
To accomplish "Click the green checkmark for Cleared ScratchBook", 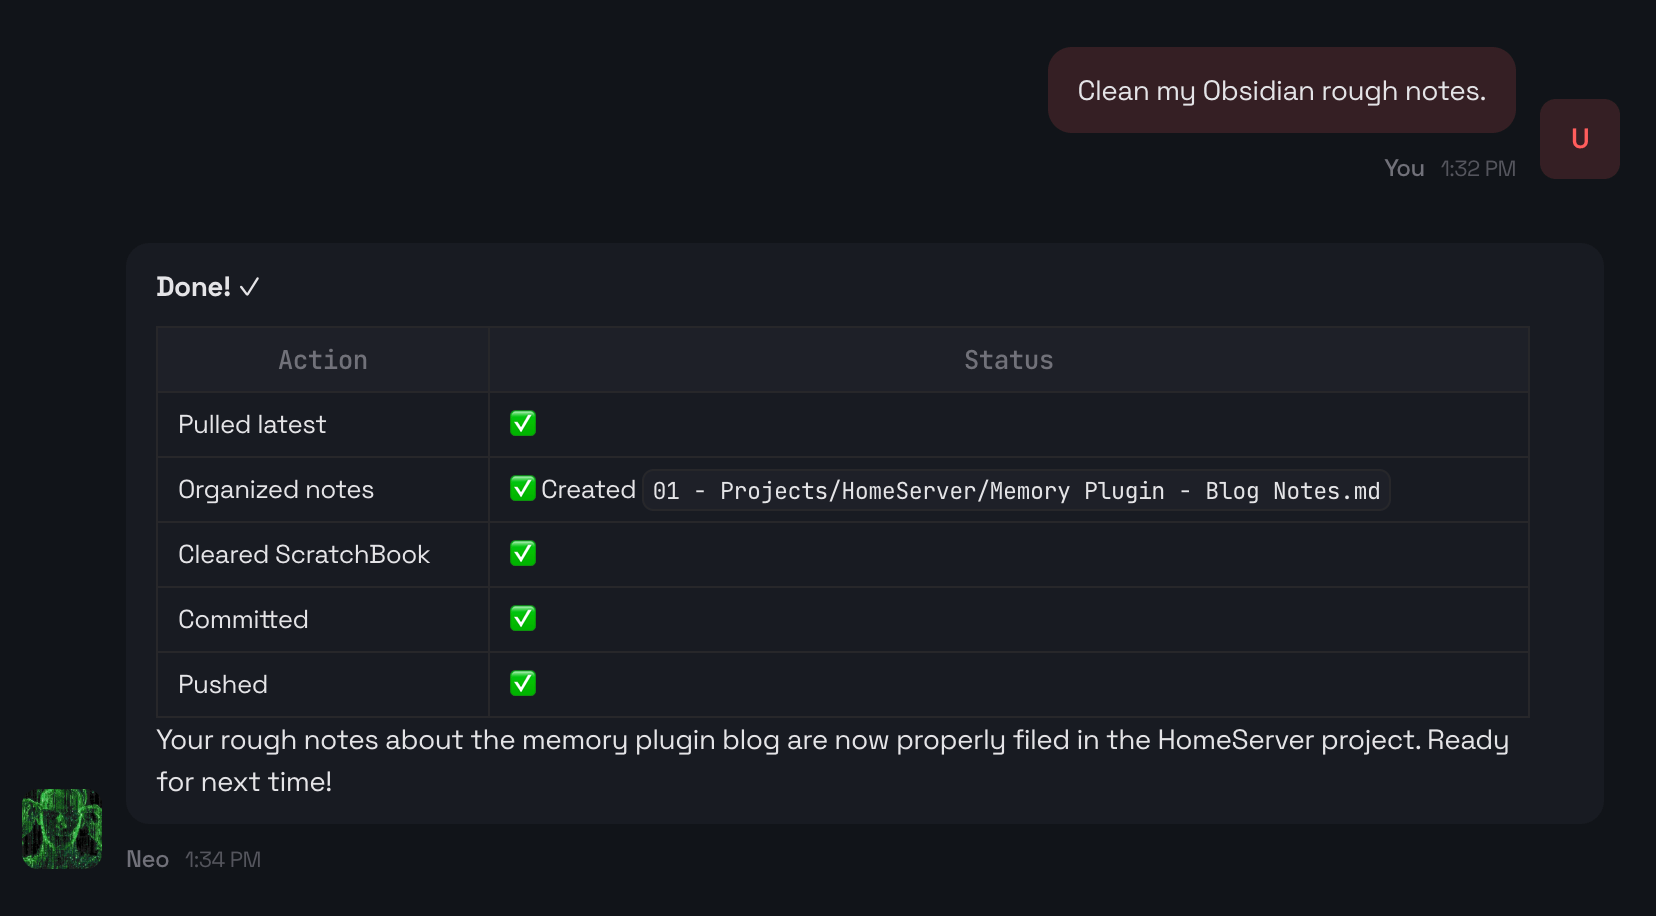I will click(x=523, y=554).
